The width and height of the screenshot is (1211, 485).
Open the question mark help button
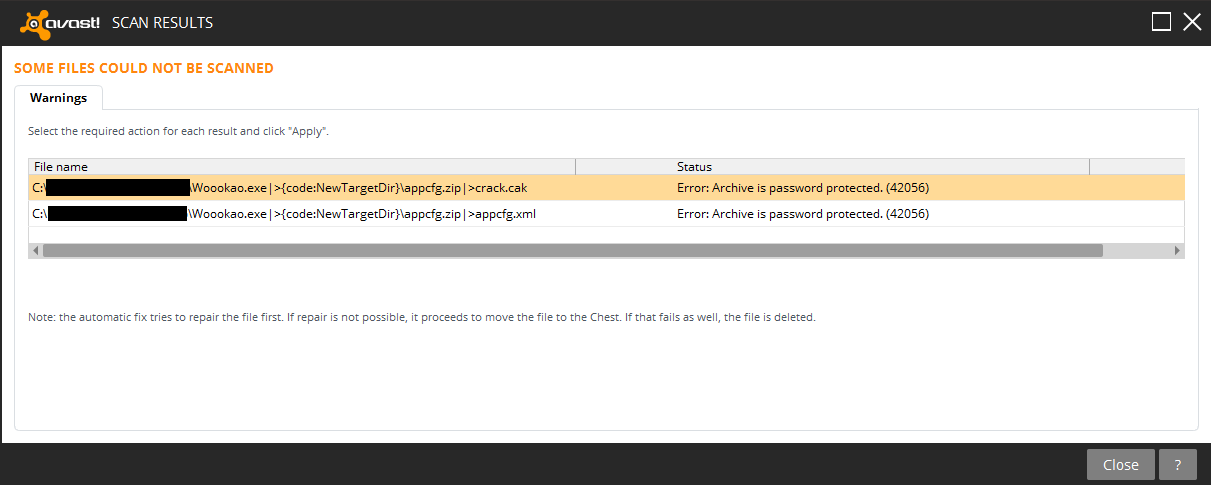pos(1178,464)
